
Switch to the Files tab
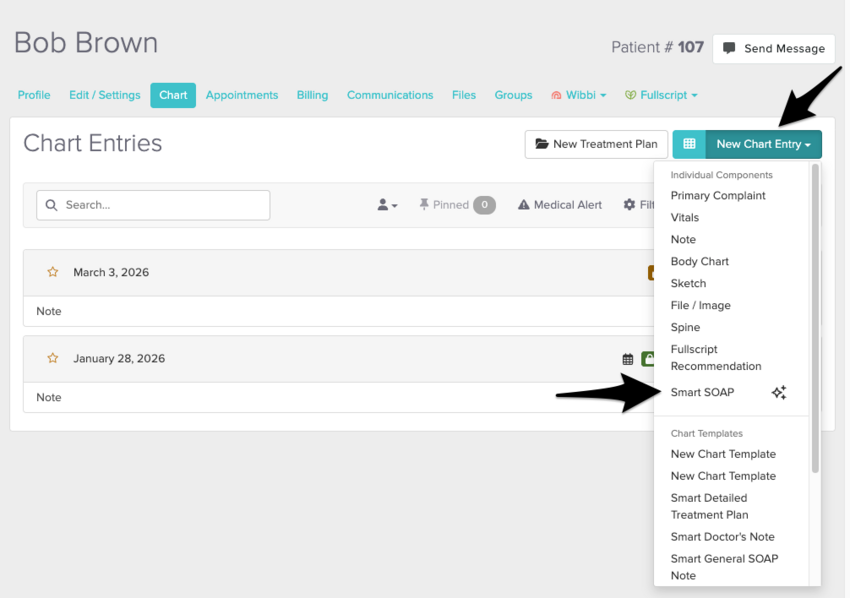[x=464, y=95]
